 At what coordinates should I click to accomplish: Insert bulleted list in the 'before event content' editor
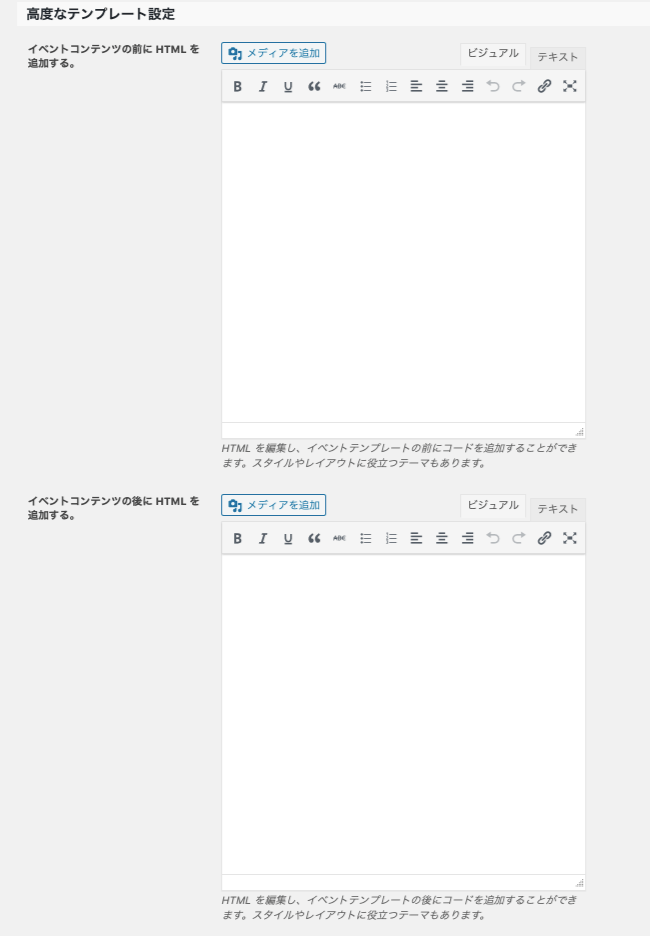click(x=365, y=87)
